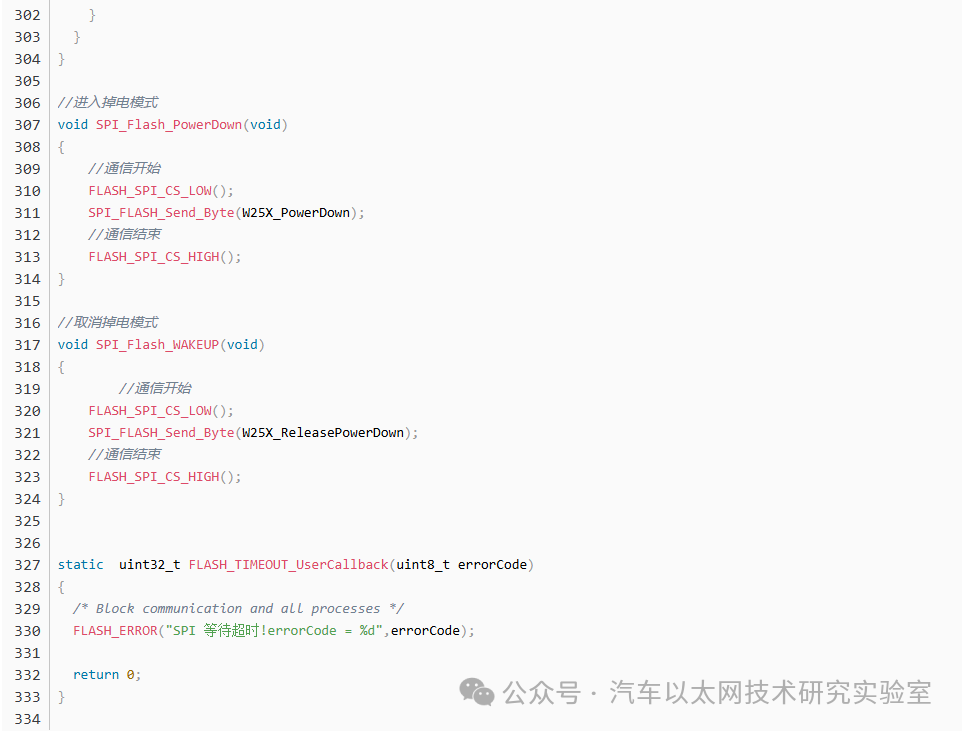Viewport: 962px width, 731px height.
Task: Click line number 330 in the gutter
Action: [27, 631]
